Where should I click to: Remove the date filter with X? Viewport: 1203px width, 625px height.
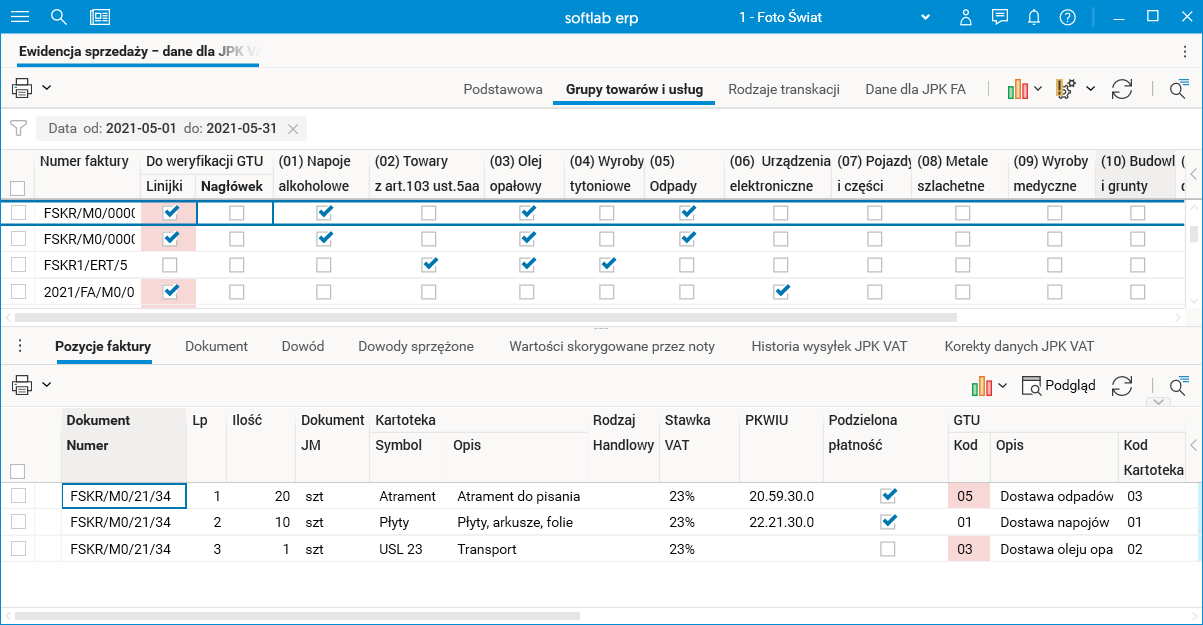pyautogui.click(x=293, y=129)
